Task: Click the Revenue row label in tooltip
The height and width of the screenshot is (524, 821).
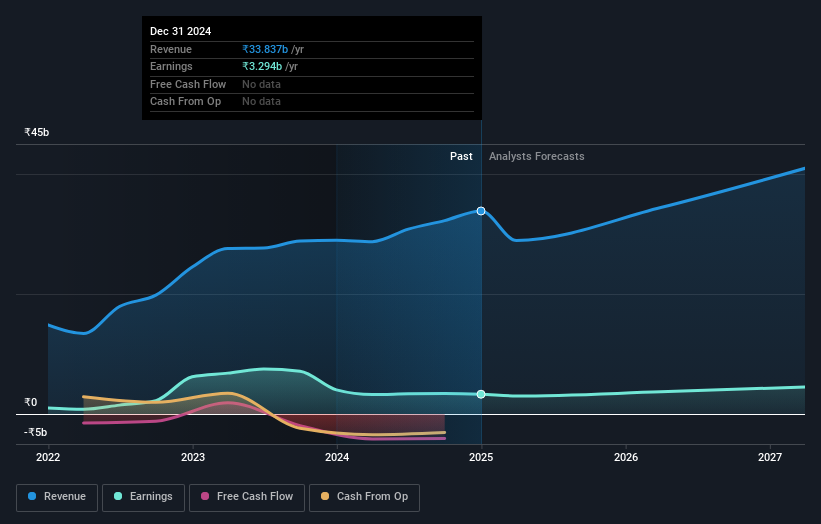Action: [x=171, y=49]
